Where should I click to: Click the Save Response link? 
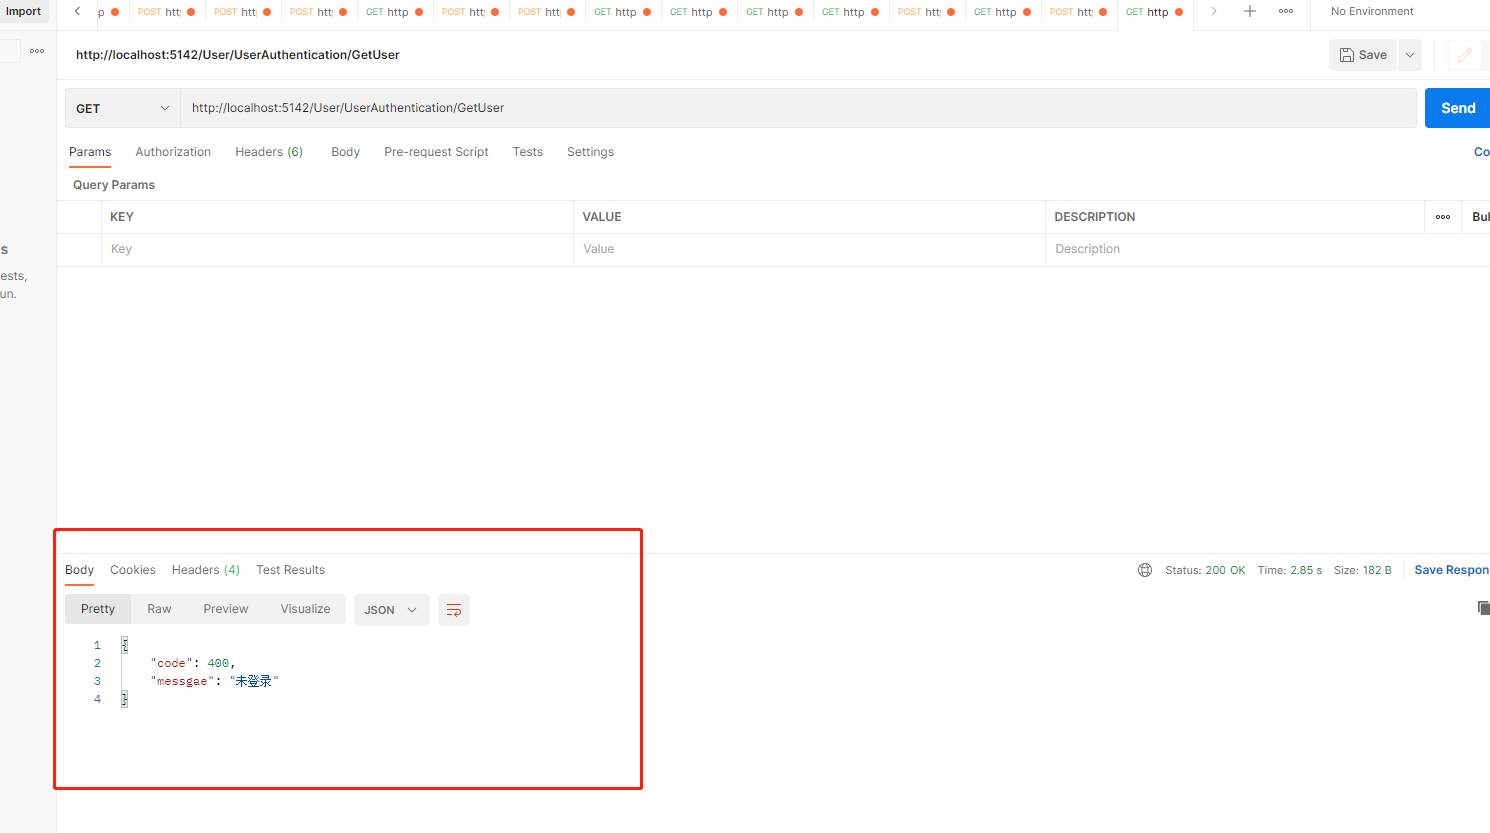1451,569
